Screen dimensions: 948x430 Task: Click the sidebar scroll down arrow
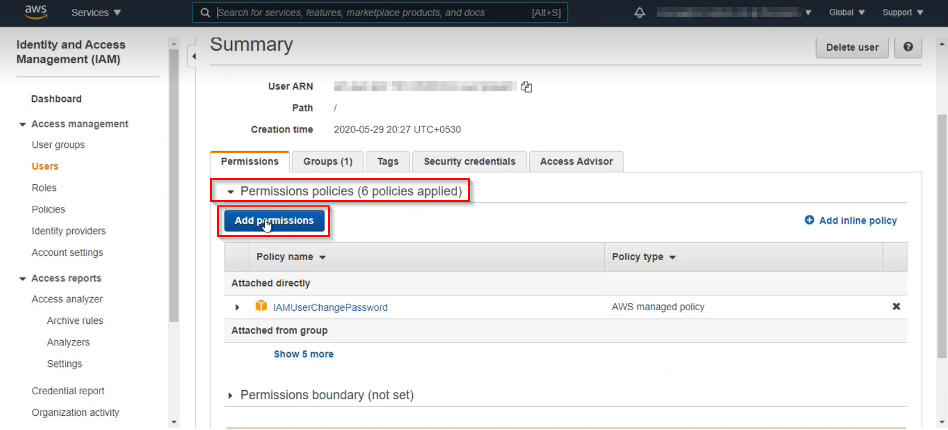click(174, 422)
